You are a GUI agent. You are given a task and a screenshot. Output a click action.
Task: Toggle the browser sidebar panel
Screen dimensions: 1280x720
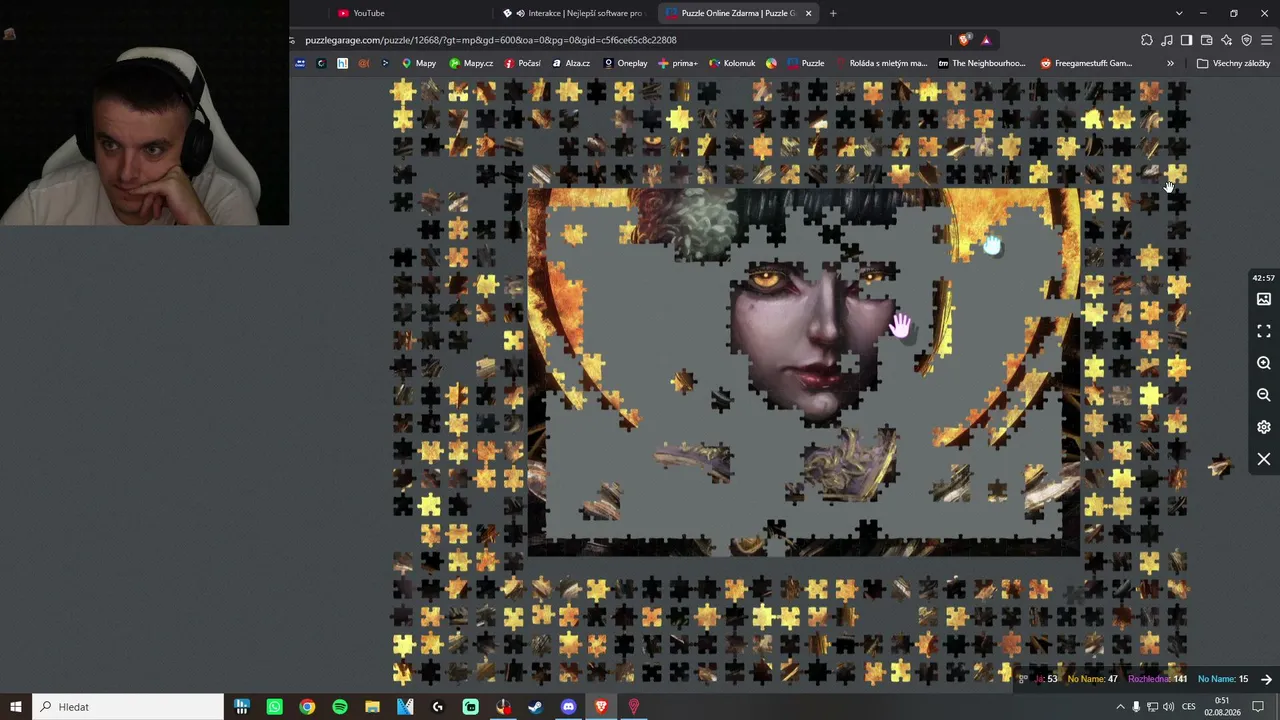tap(1186, 40)
